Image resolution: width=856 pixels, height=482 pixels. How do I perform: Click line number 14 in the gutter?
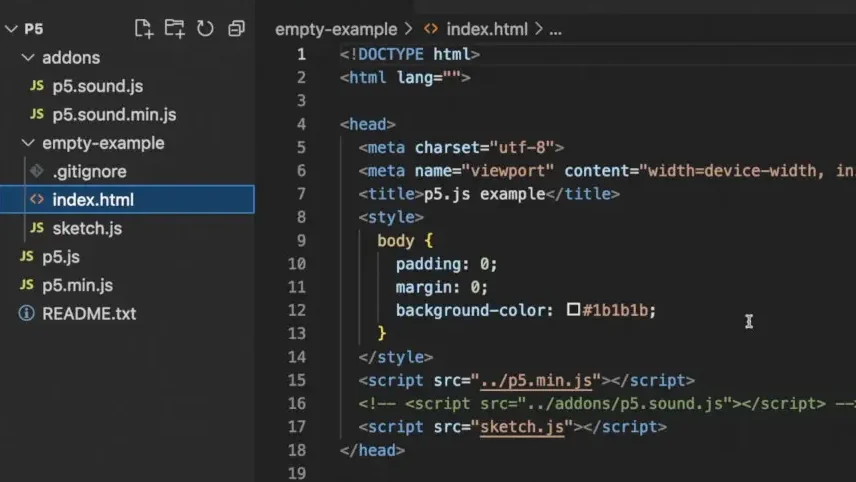[x=297, y=357]
